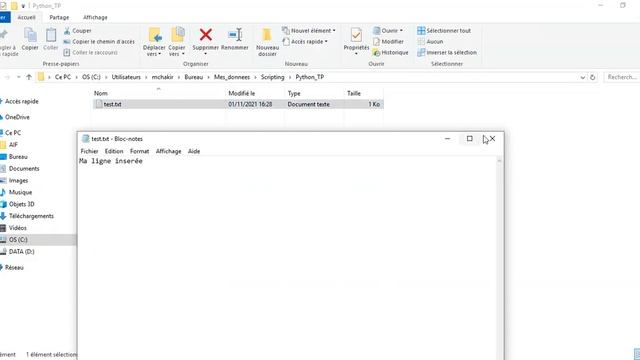Viewport: 640px width, 360px height.
Task: Expand the address bar history dropdown
Action: click(582, 77)
